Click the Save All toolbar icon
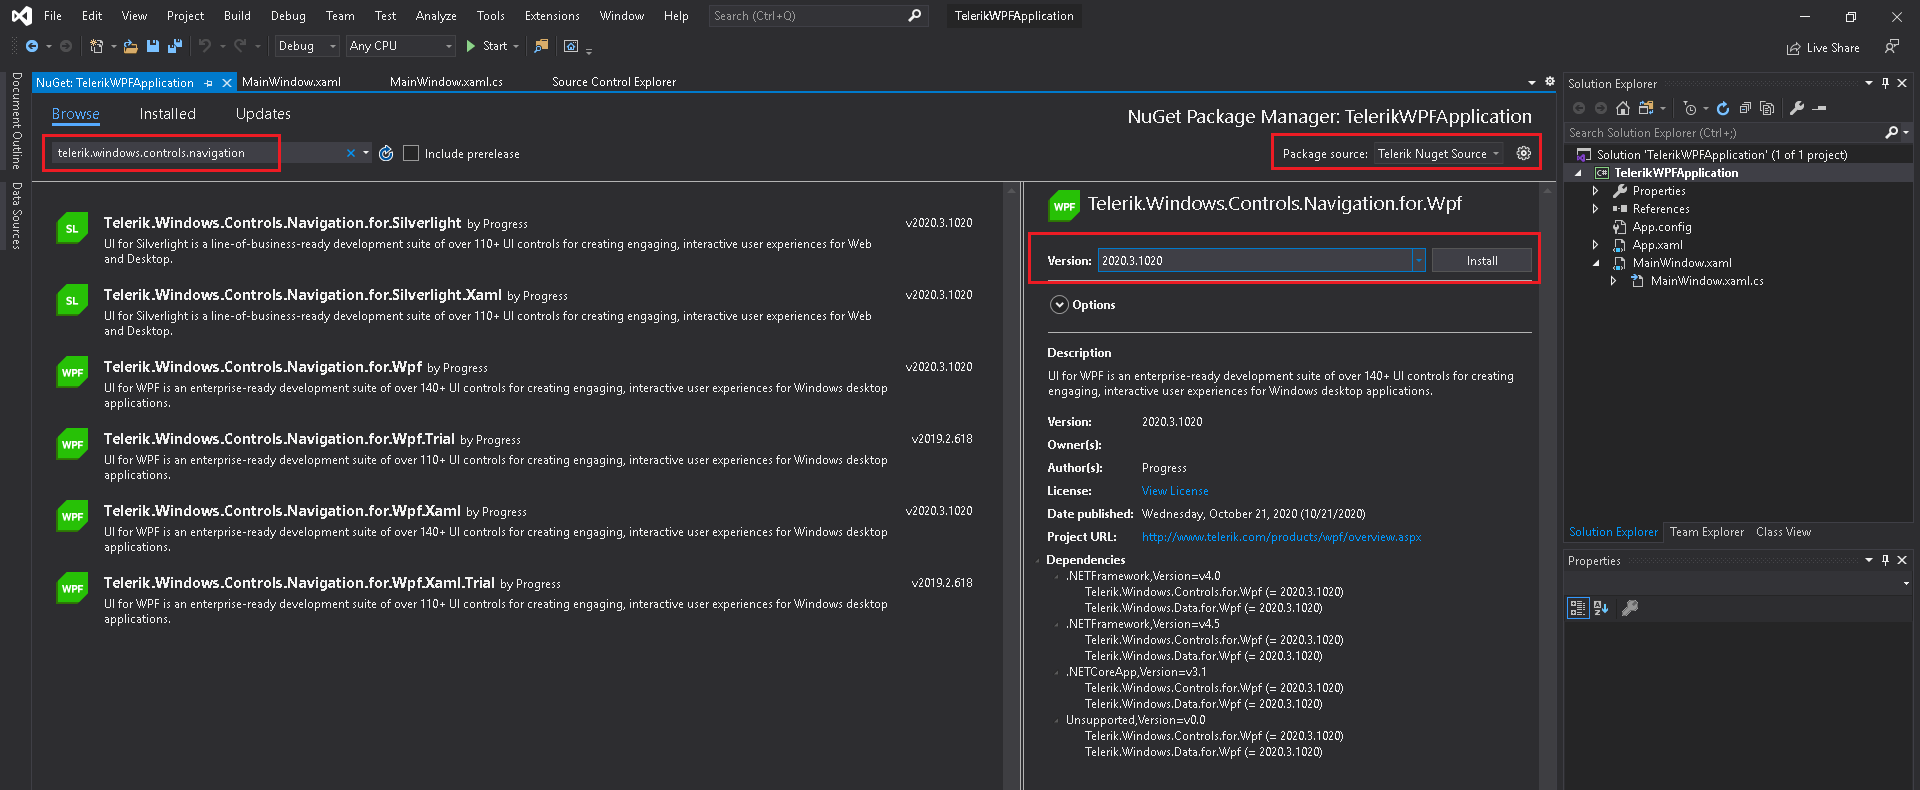 coord(175,46)
